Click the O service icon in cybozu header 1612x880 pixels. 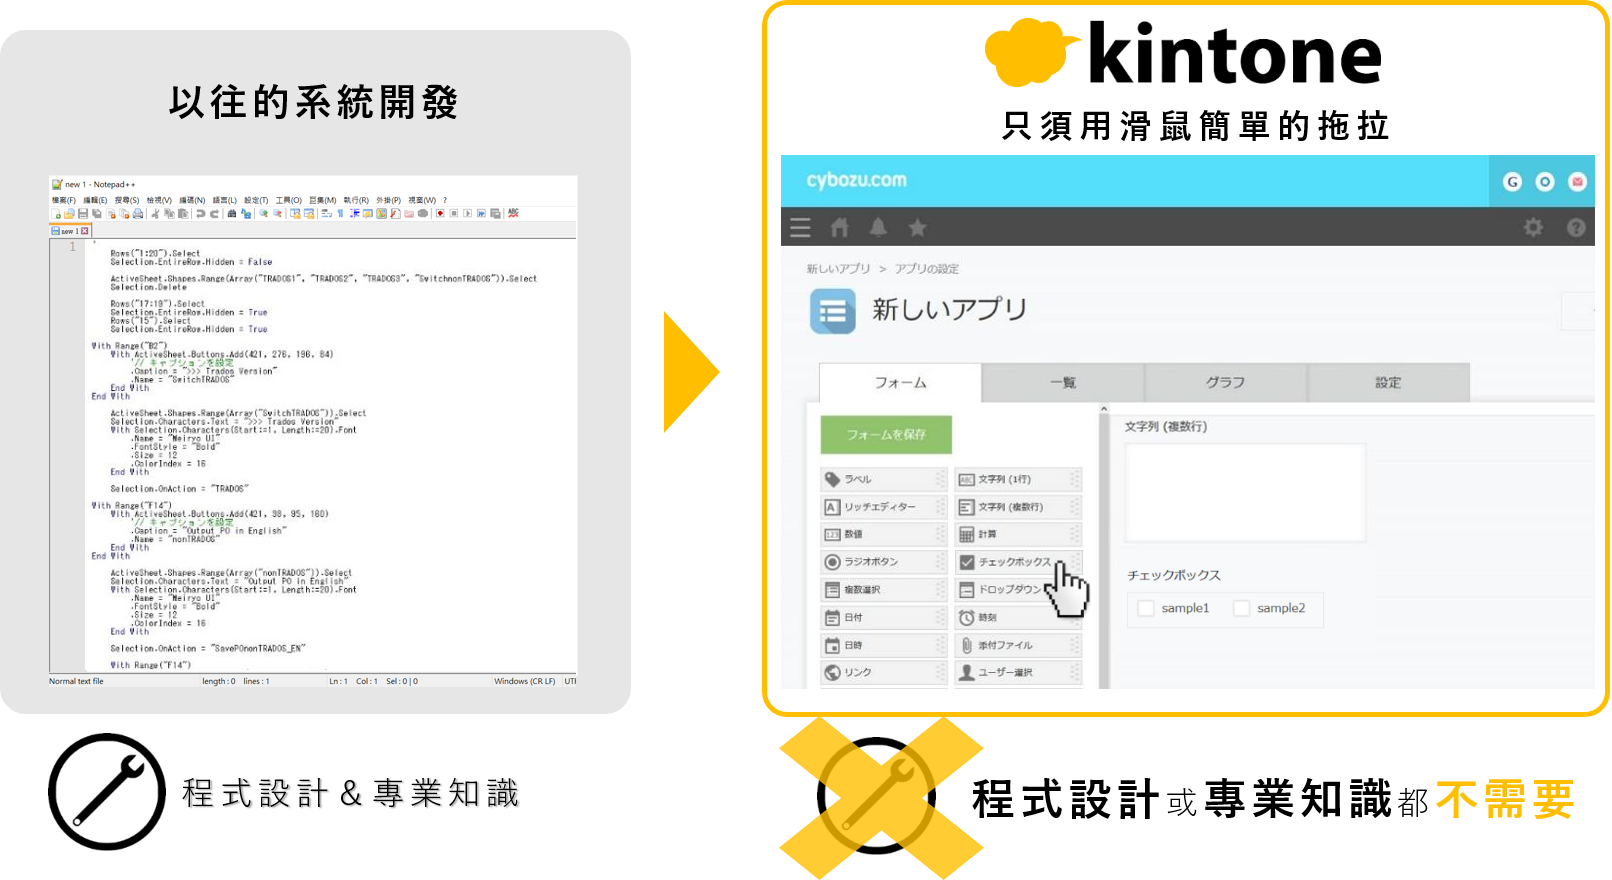(1545, 182)
